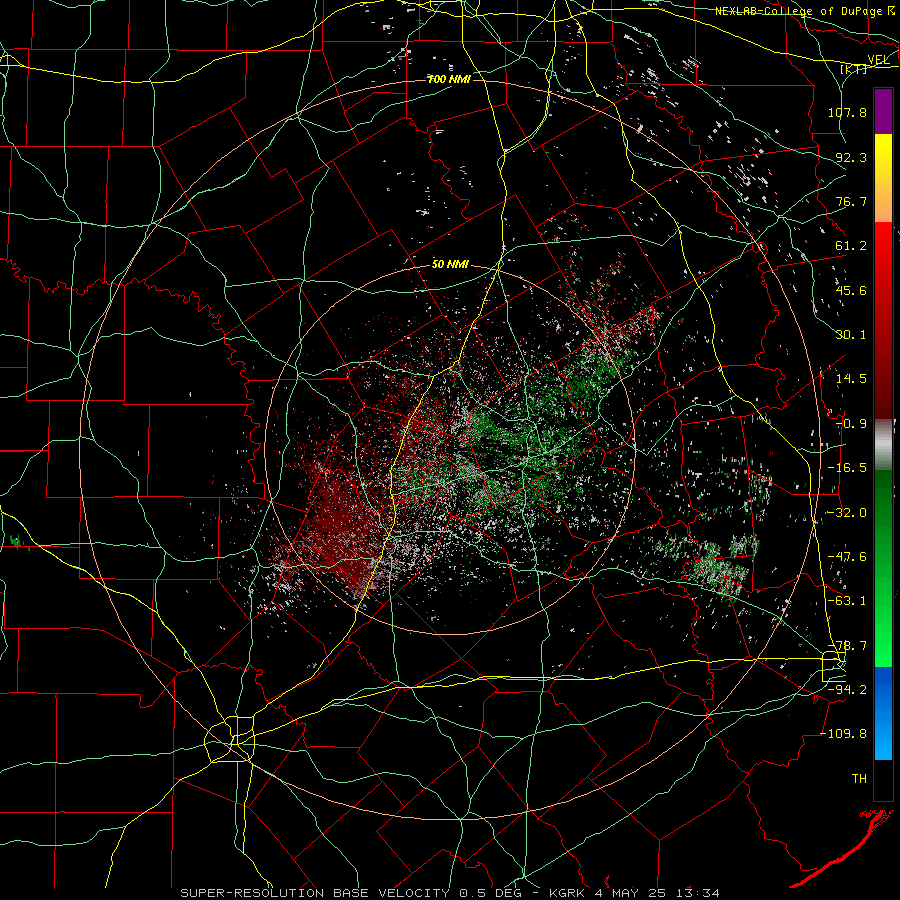
Task: Click the -32.0 legend value
Action: 847,513
